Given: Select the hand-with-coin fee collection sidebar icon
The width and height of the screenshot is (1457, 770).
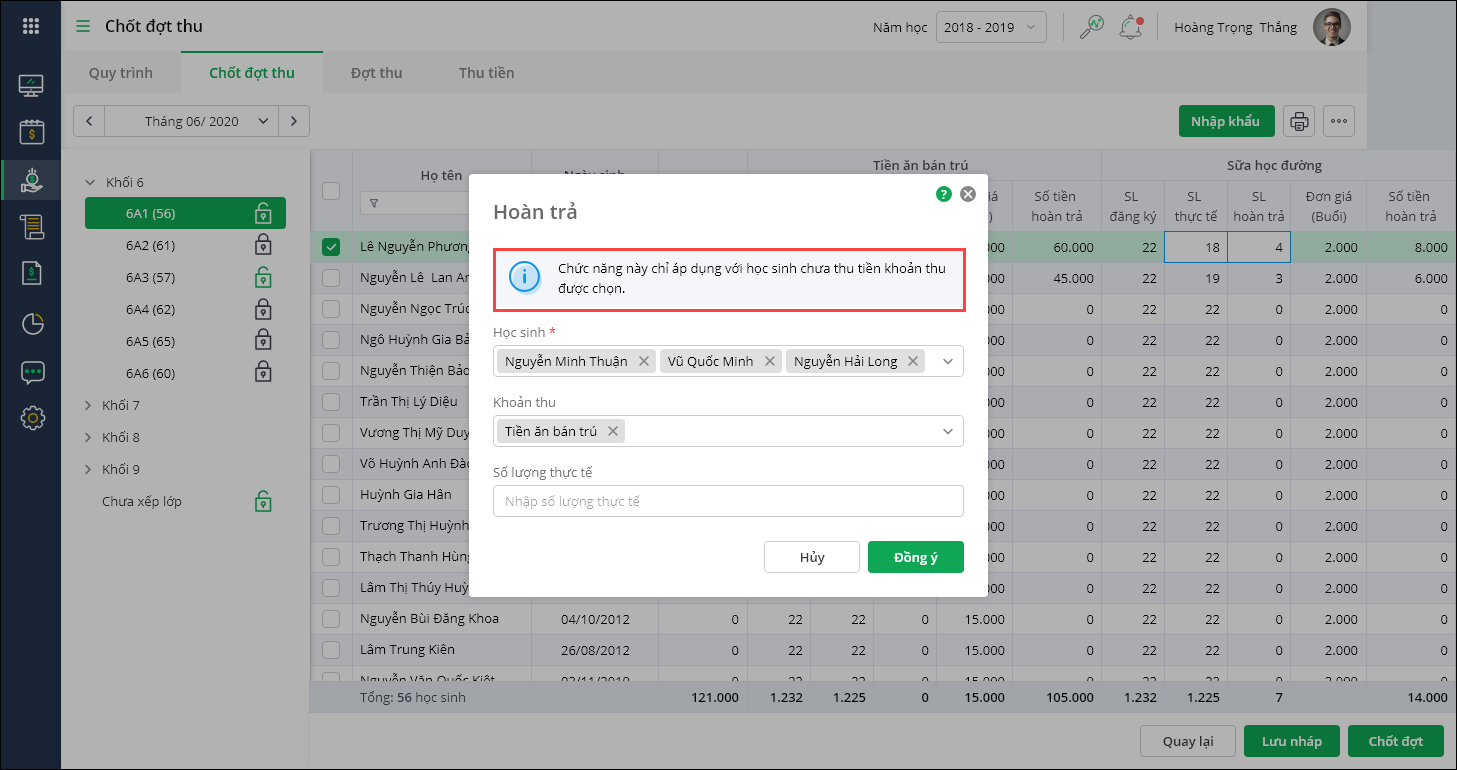Looking at the screenshot, I should [x=31, y=180].
